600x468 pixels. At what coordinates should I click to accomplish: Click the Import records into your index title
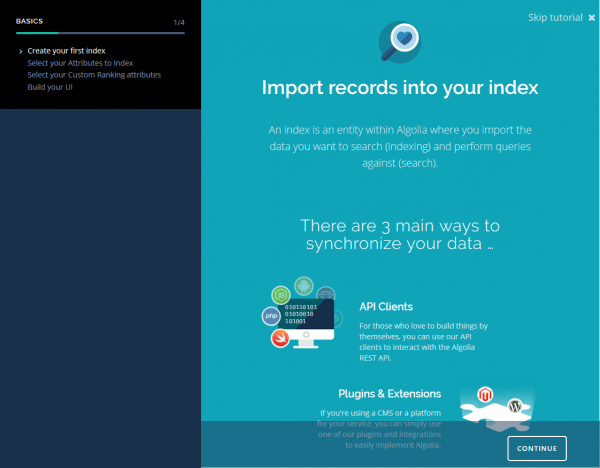click(x=400, y=88)
